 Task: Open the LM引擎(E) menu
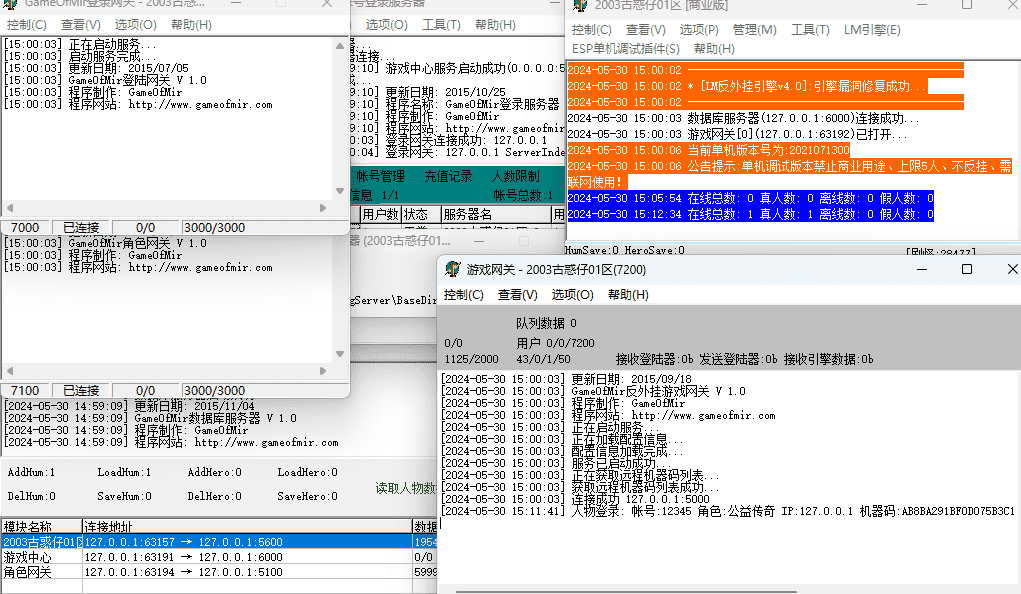pos(872,30)
